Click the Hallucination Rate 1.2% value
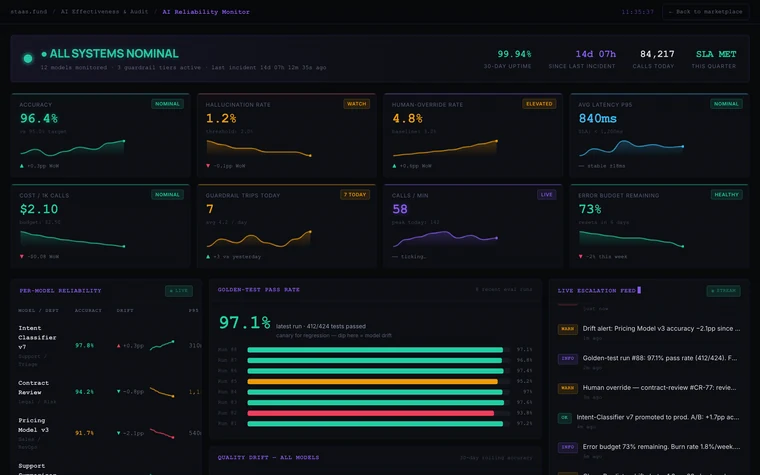Screen dimensions: 760x475 221,118
